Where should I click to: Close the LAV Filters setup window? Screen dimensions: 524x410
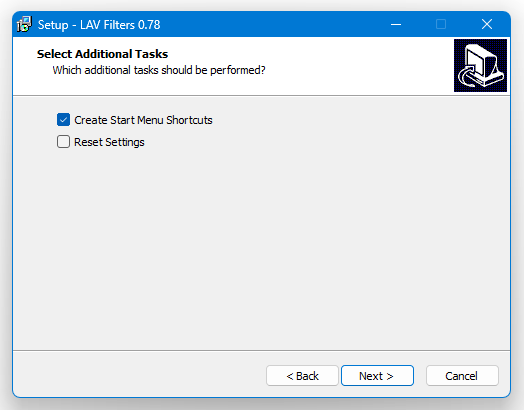click(487, 24)
